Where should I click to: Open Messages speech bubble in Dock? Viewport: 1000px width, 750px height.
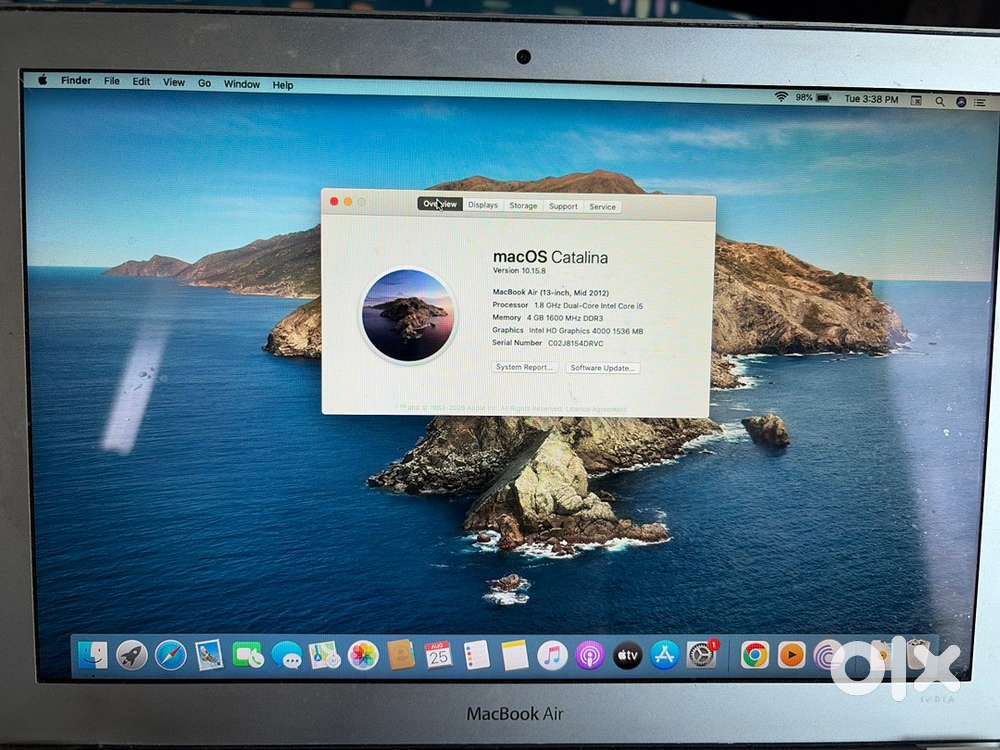coord(287,655)
